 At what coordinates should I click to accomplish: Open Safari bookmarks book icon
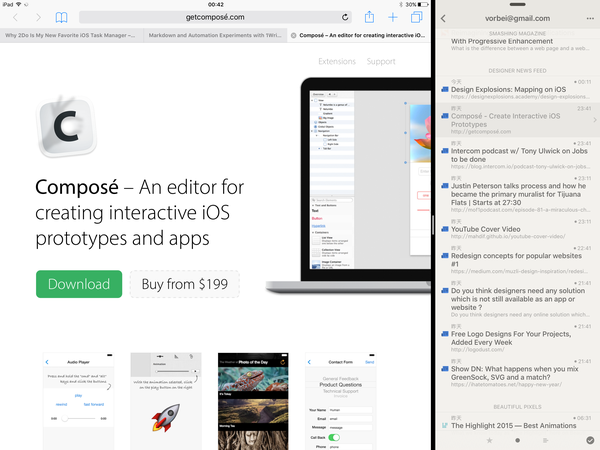[x=61, y=17]
